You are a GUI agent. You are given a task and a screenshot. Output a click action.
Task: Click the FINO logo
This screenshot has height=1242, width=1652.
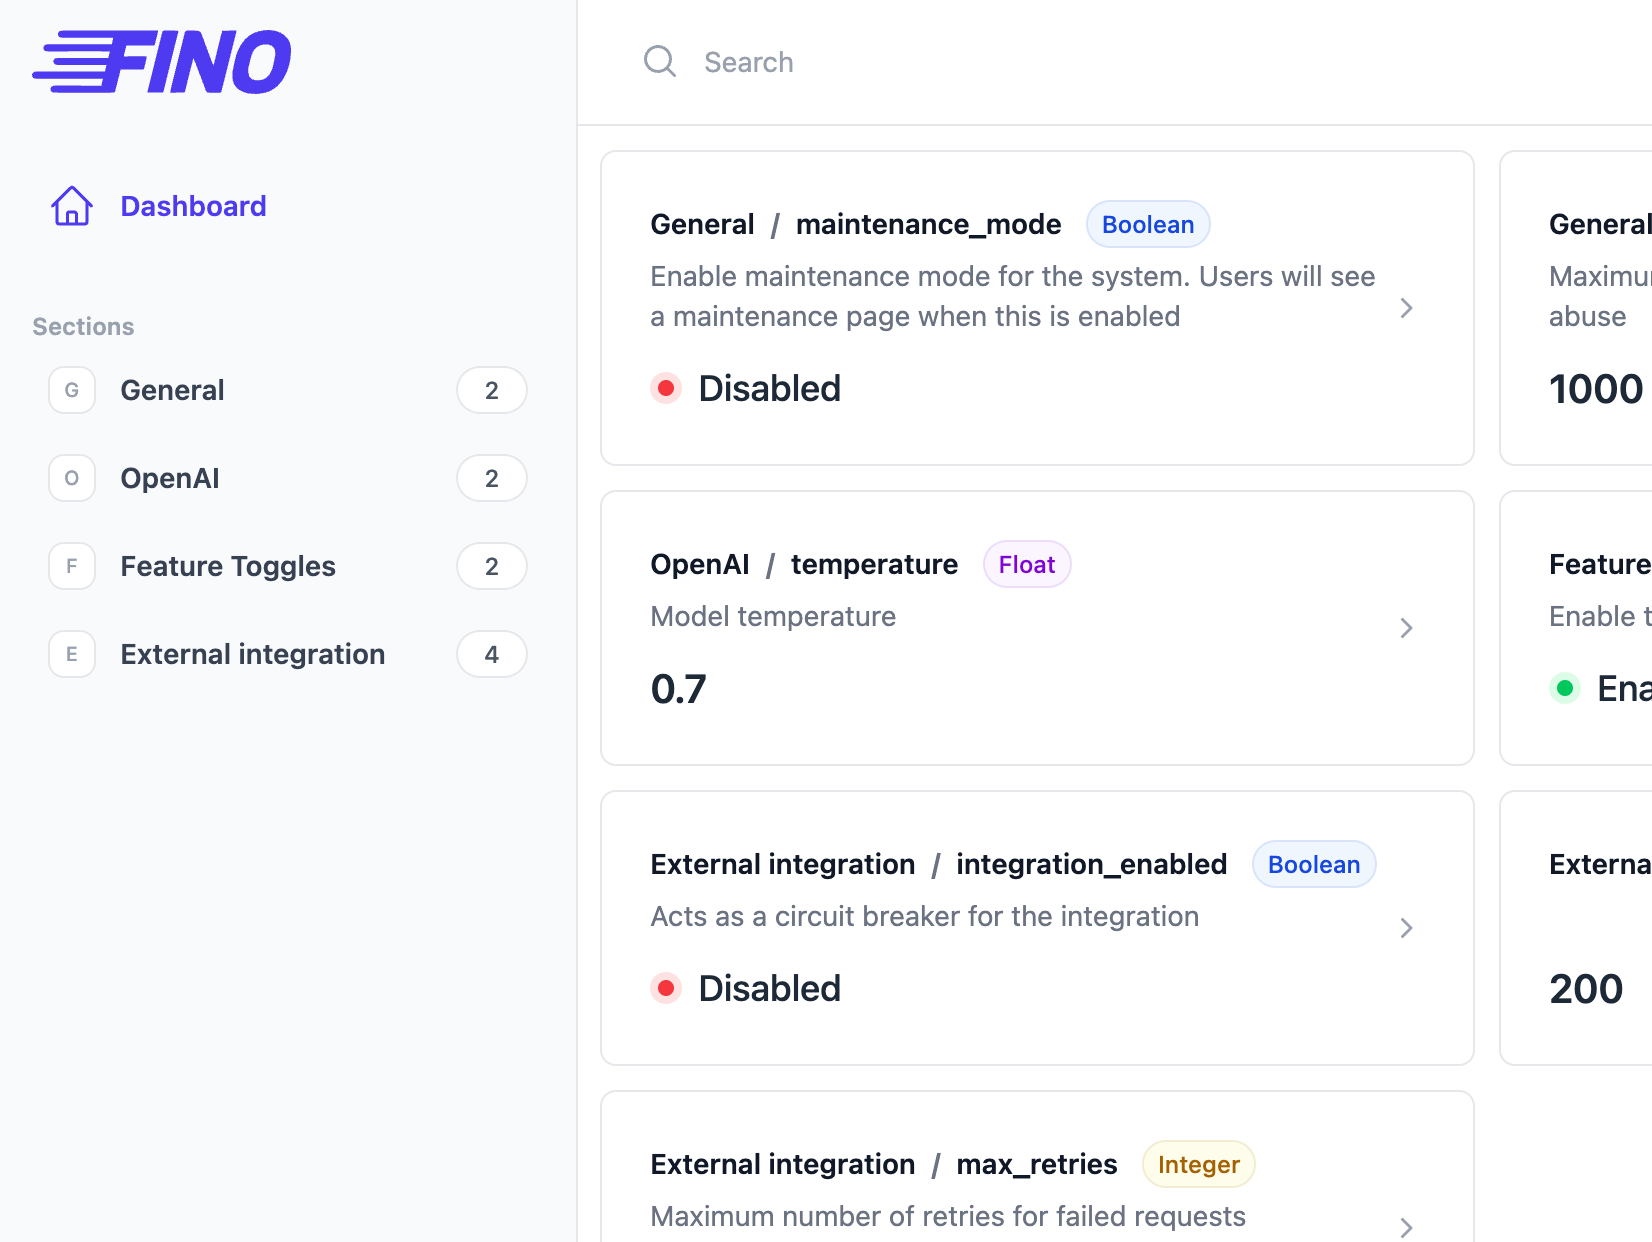click(163, 61)
